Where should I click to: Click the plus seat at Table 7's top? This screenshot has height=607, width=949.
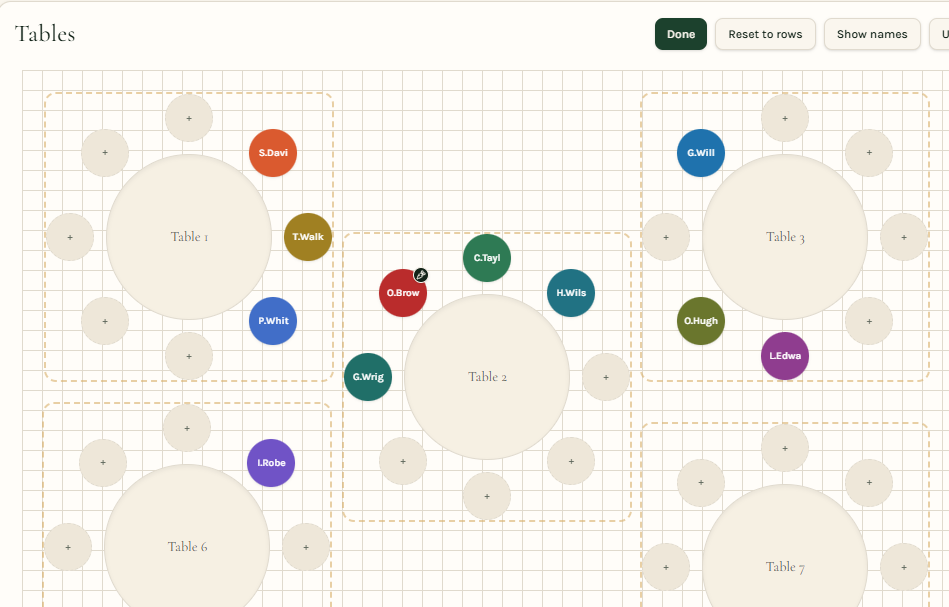coord(785,448)
